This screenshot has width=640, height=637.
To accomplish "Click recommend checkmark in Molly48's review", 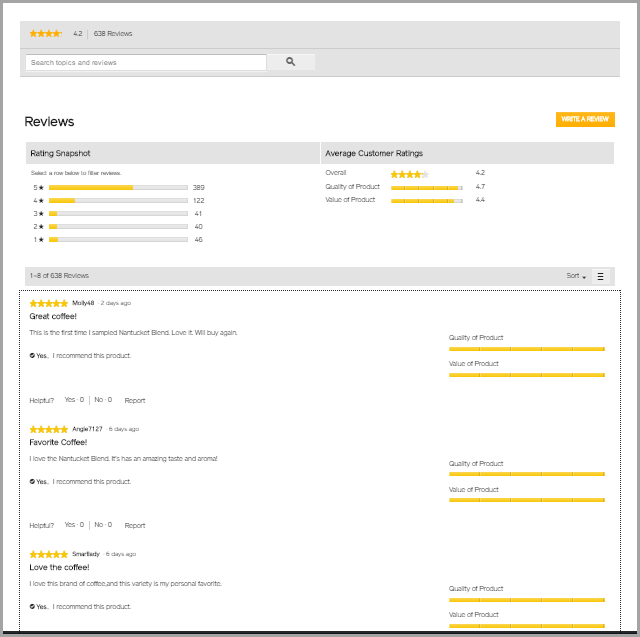I will [x=33, y=356].
